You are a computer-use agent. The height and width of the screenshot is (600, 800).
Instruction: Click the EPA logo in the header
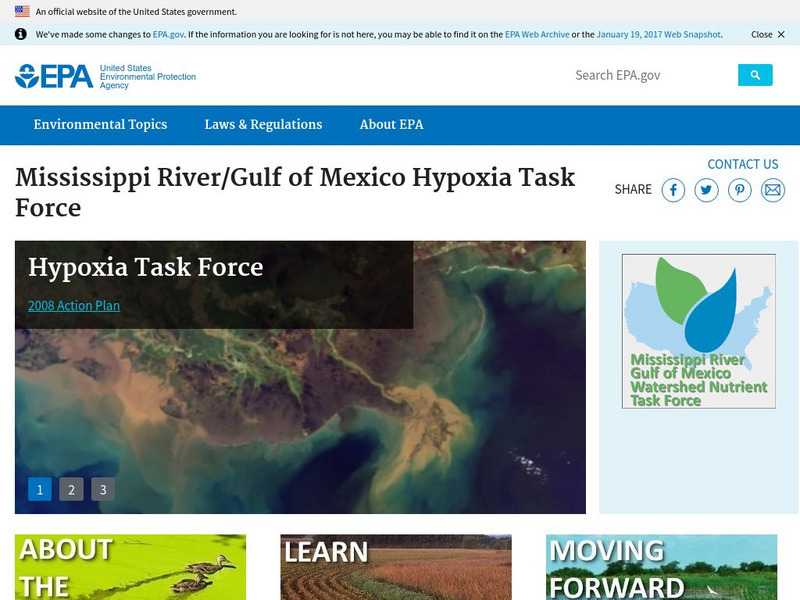pos(54,75)
